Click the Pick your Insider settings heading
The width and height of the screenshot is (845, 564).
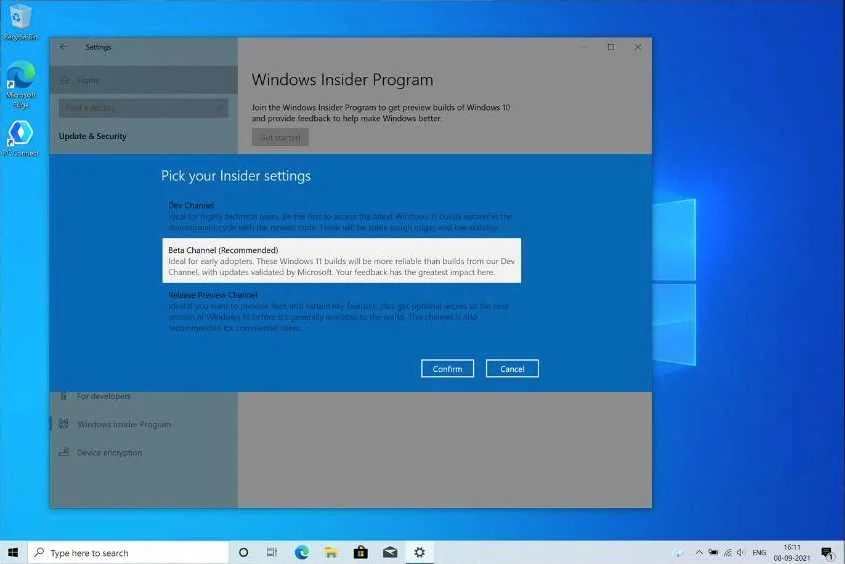(x=236, y=176)
